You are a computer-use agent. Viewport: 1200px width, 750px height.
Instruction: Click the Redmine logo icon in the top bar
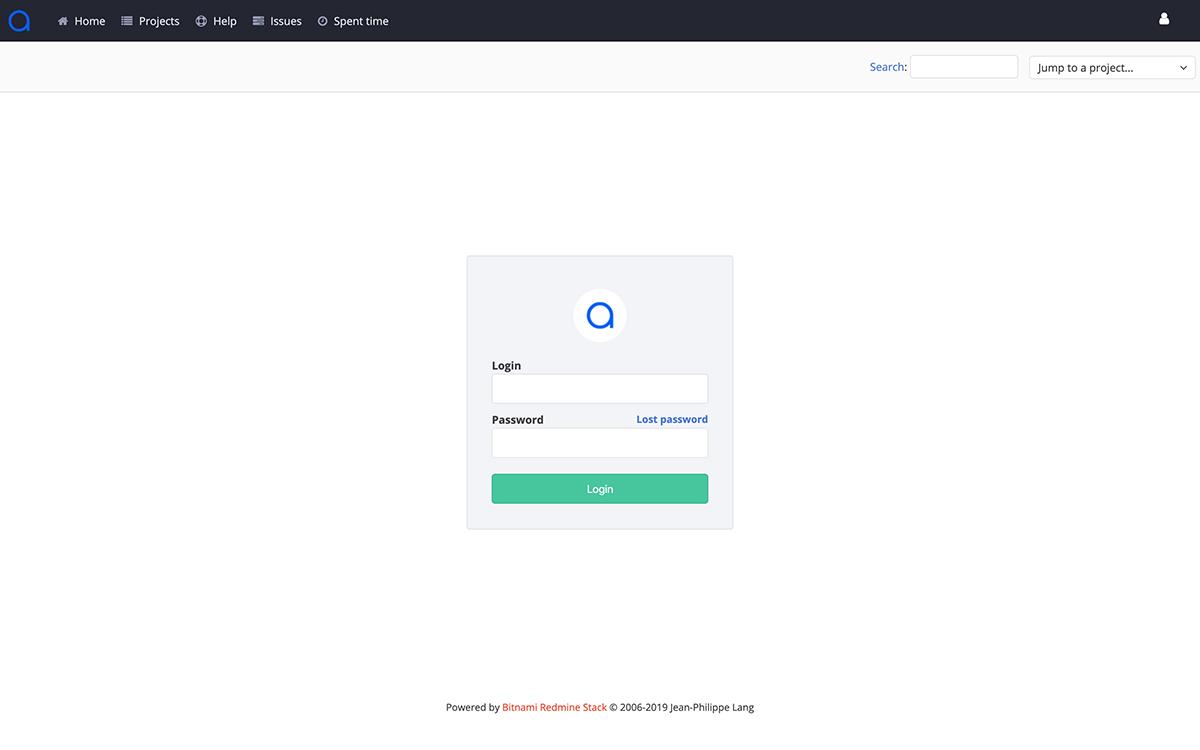[x=19, y=20]
